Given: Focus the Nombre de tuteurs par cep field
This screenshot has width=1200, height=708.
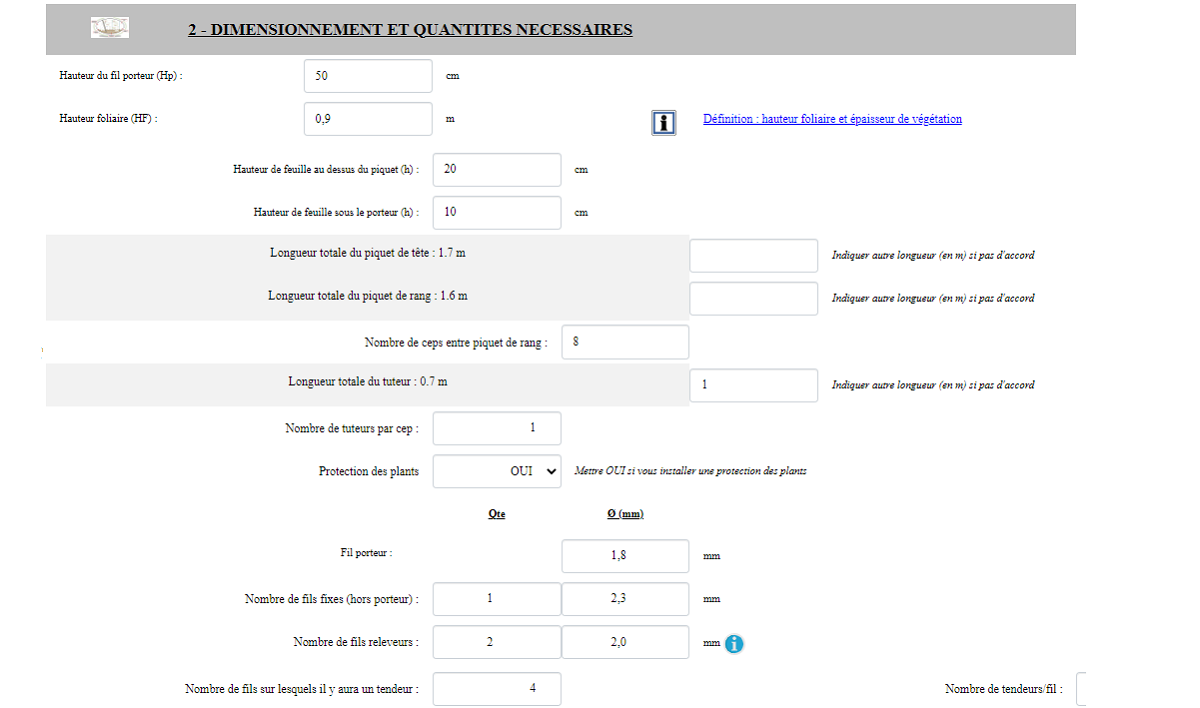Looking at the screenshot, I should click(497, 428).
